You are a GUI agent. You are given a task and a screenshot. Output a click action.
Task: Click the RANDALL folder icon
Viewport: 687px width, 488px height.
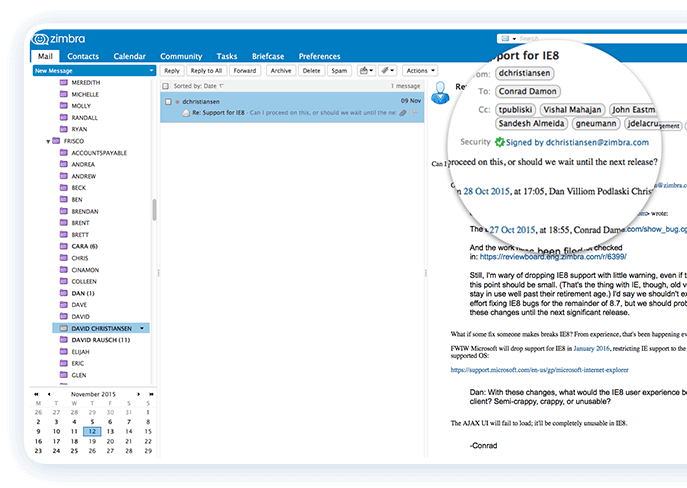pyautogui.click(x=64, y=117)
